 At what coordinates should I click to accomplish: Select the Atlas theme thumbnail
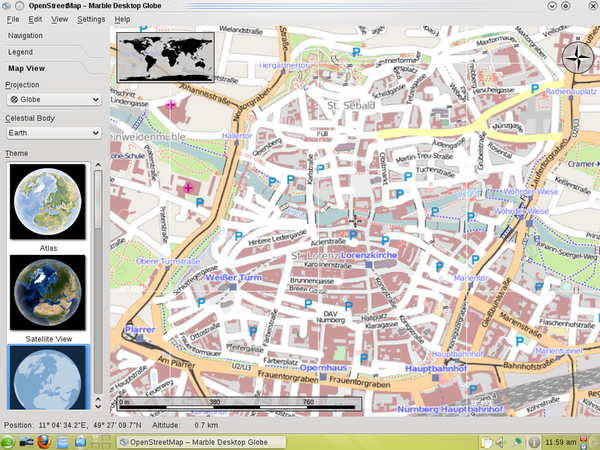click(48, 202)
